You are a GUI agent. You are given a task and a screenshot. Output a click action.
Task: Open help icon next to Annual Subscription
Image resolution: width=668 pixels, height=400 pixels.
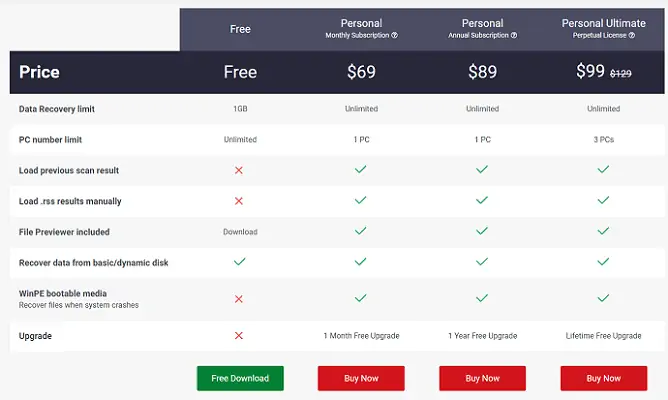point(514,35)
